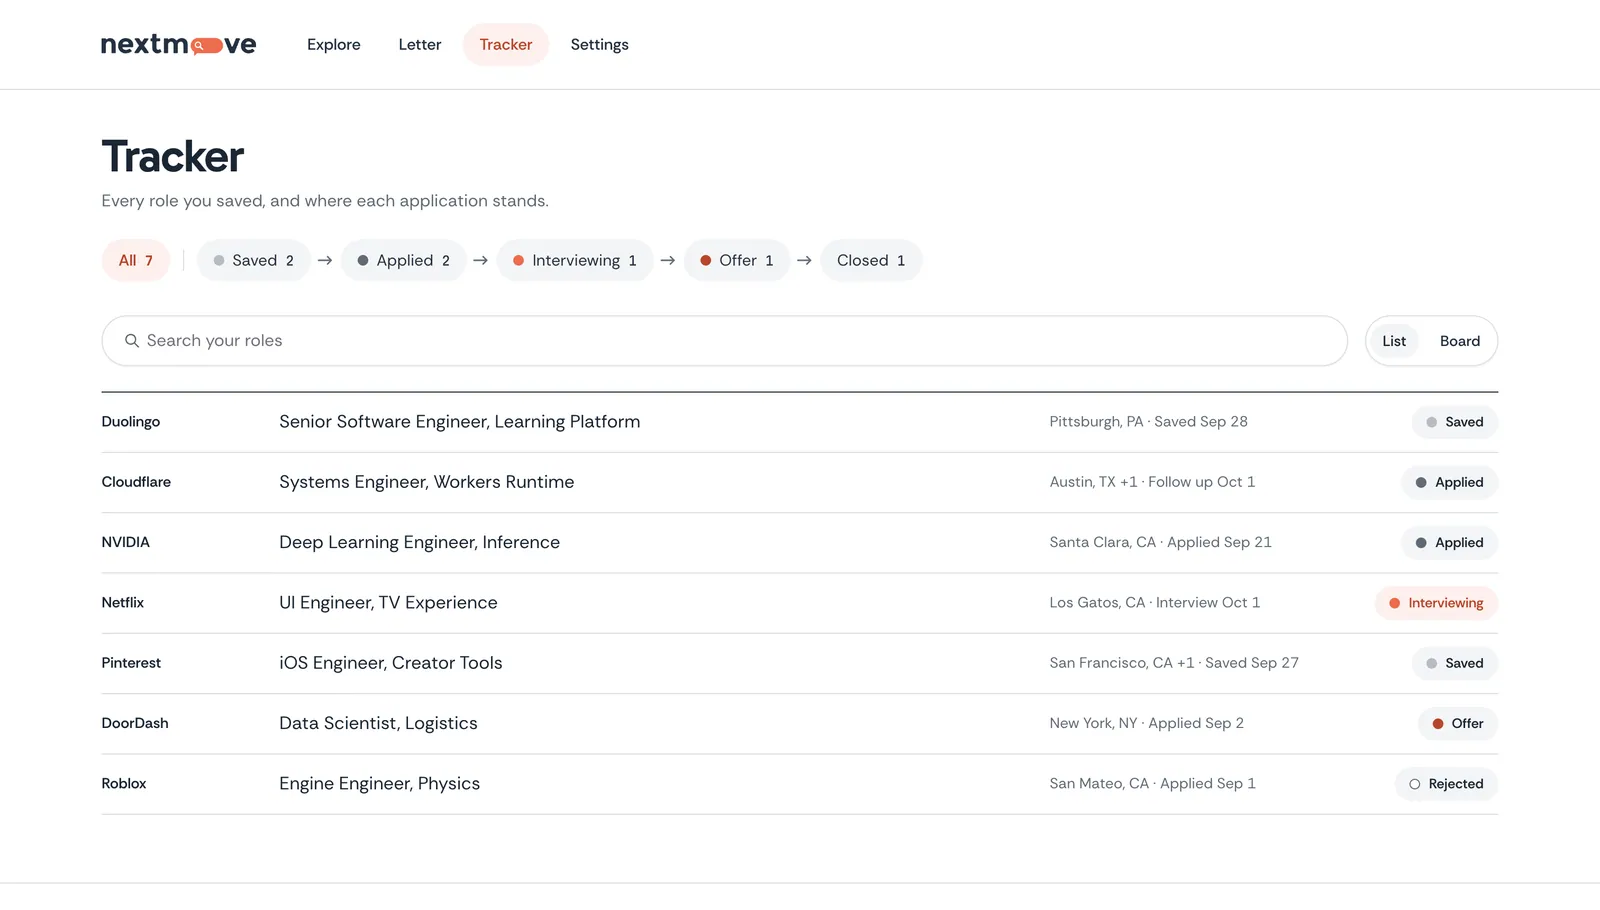
Task: Click 'Pittsburgh, PA · Saved Sep 28' text
Action: pyautogui.click(x=1149, y=422)
